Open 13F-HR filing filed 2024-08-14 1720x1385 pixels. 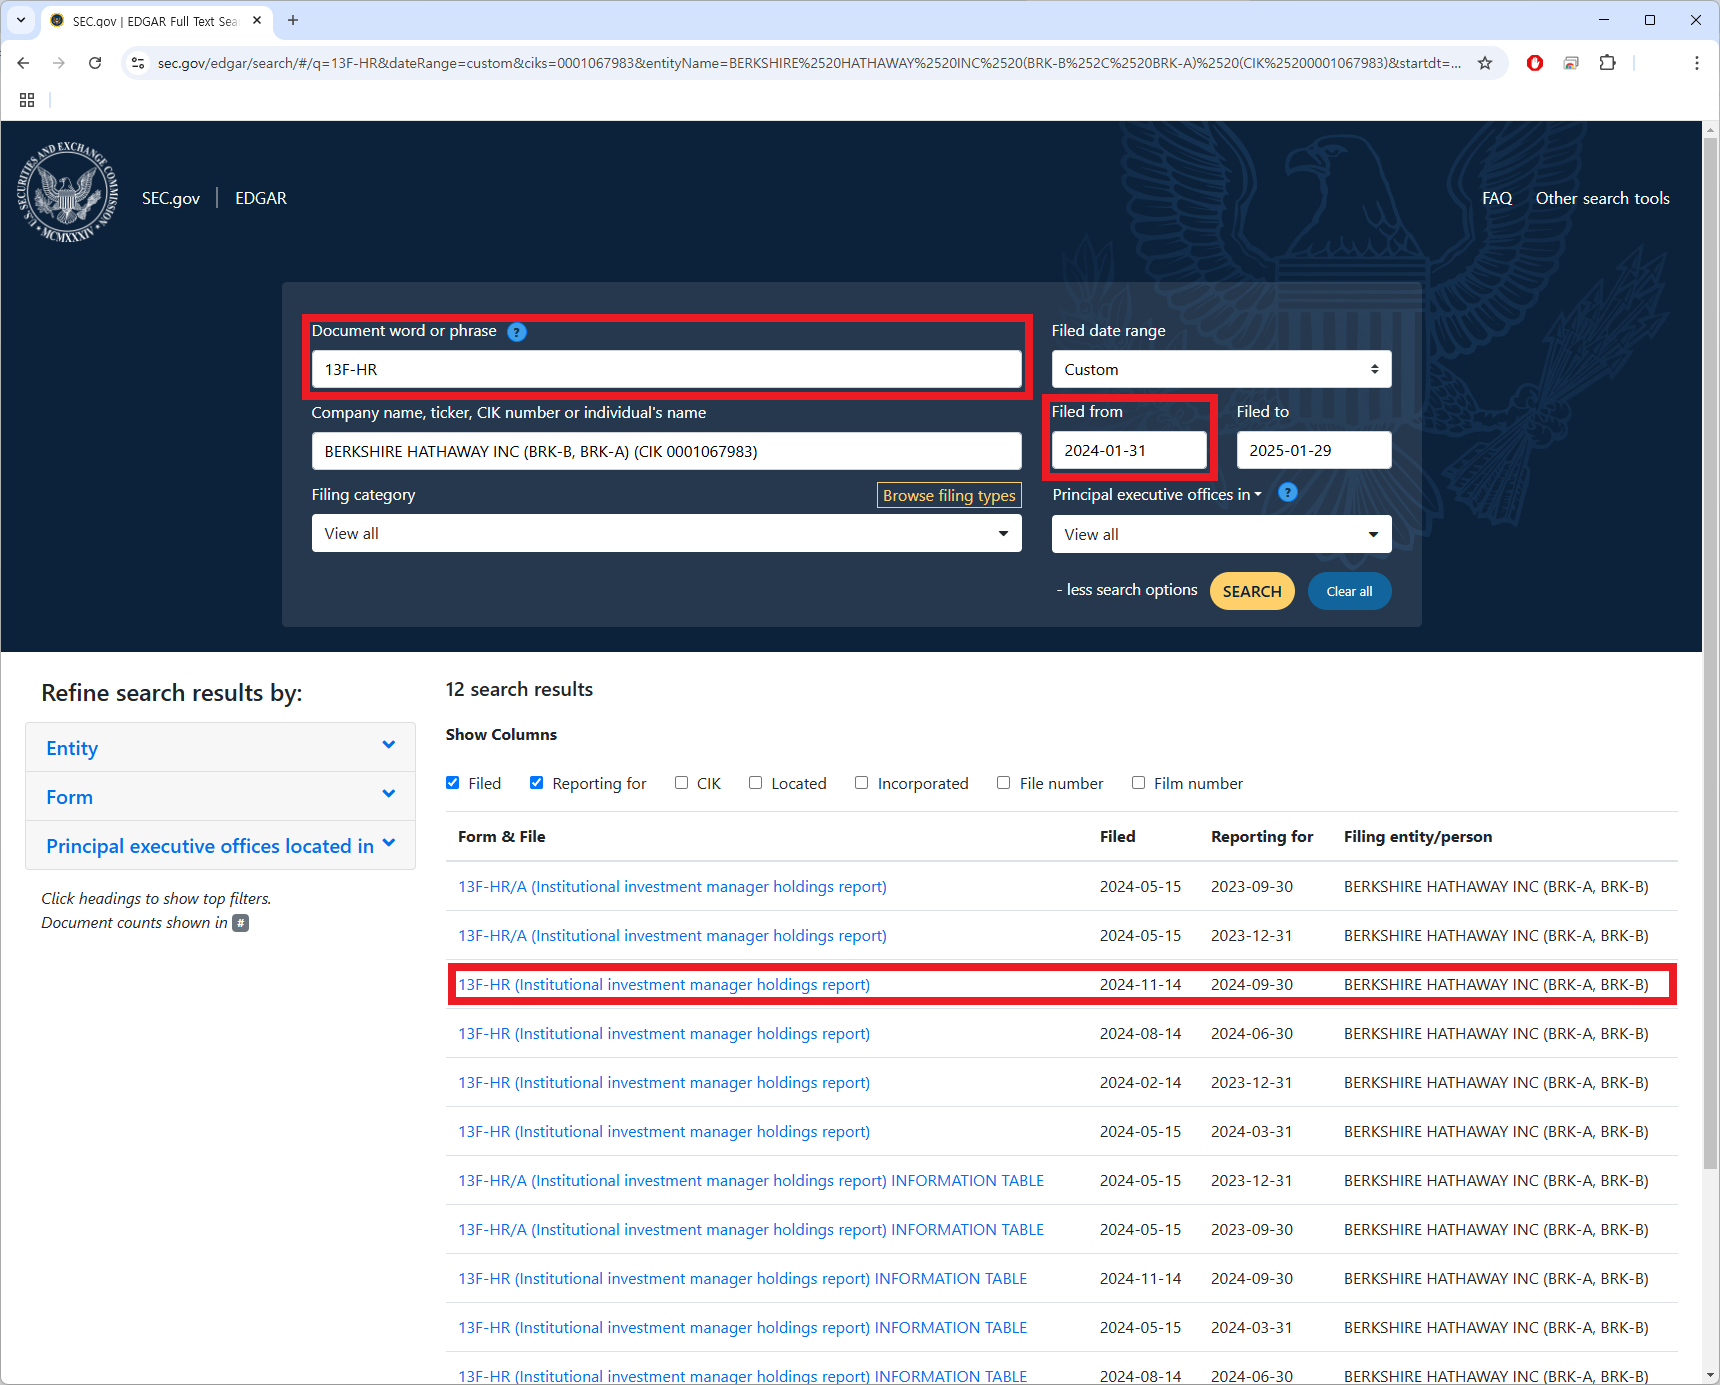[664, 1033]
